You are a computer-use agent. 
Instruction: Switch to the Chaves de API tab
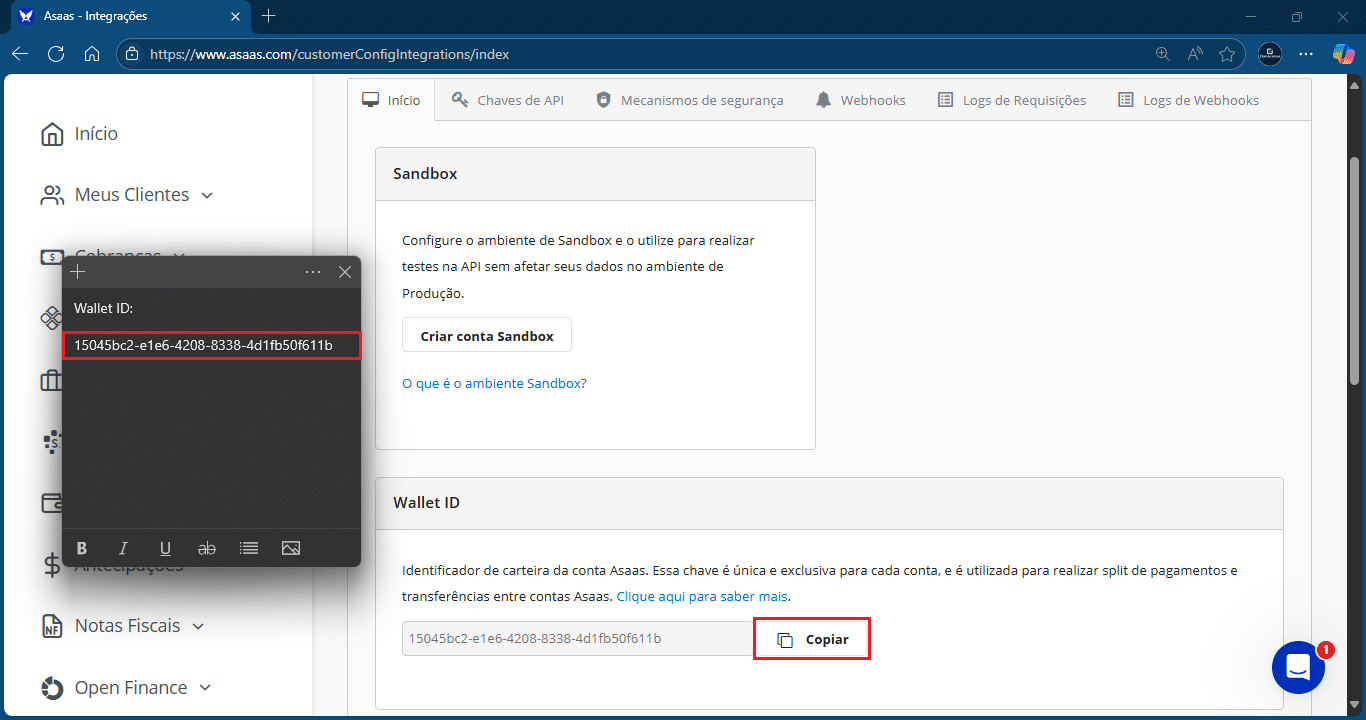click(x=508, y=99)
